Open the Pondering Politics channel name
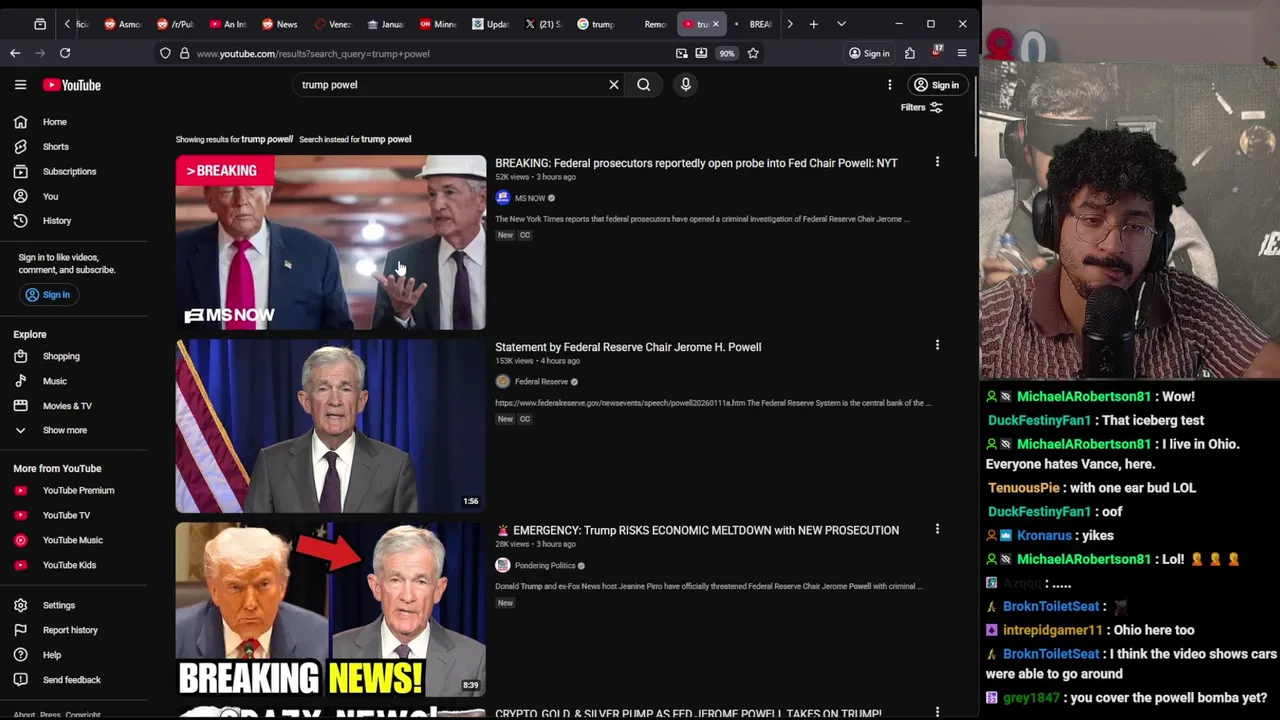 coord(545,566)
